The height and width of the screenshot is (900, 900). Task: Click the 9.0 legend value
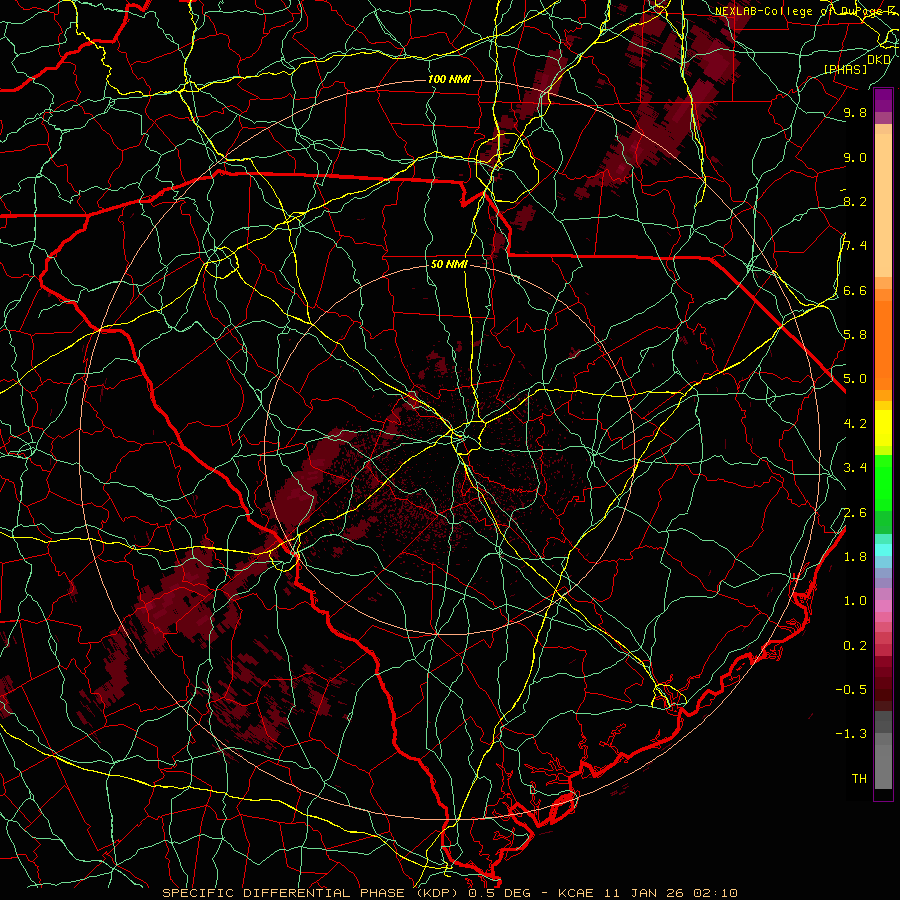pyautogui.click(x=855, y=157)
